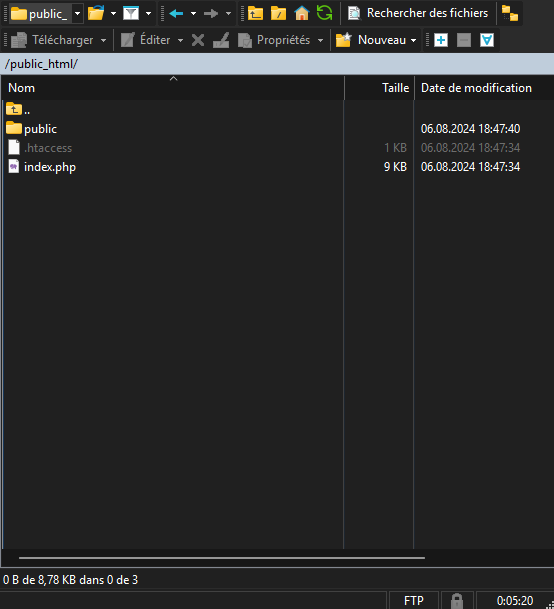Expand the Nouveau dropdown menu
The width and height of the screenshot is (554, 609).
pyautogui.click(x=413, y=40)
